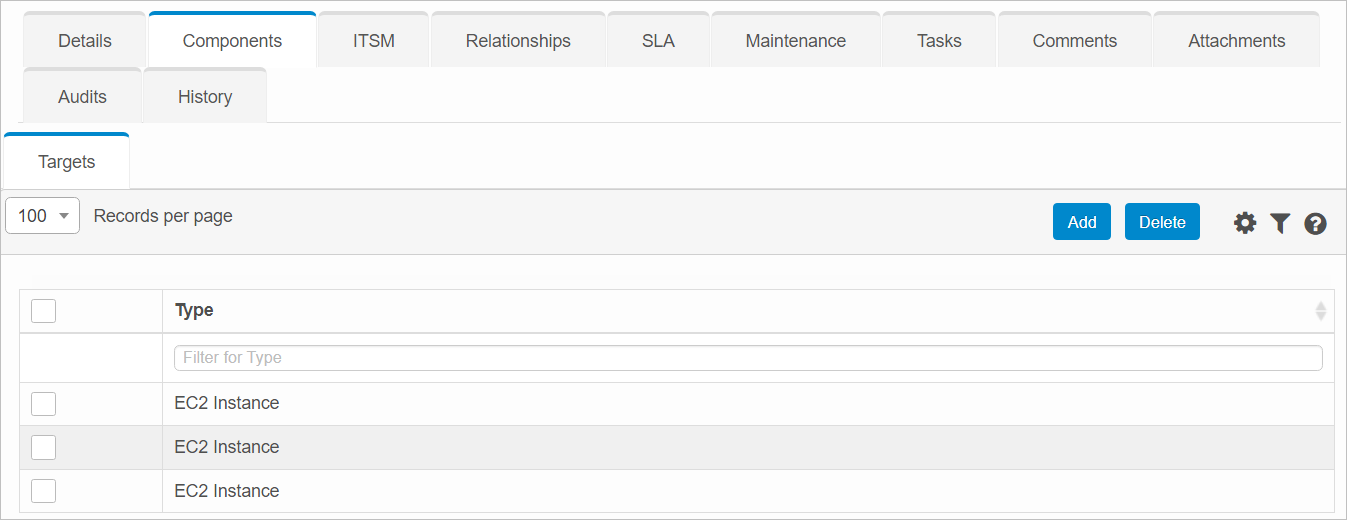Click the Add button

point(1081,222)
